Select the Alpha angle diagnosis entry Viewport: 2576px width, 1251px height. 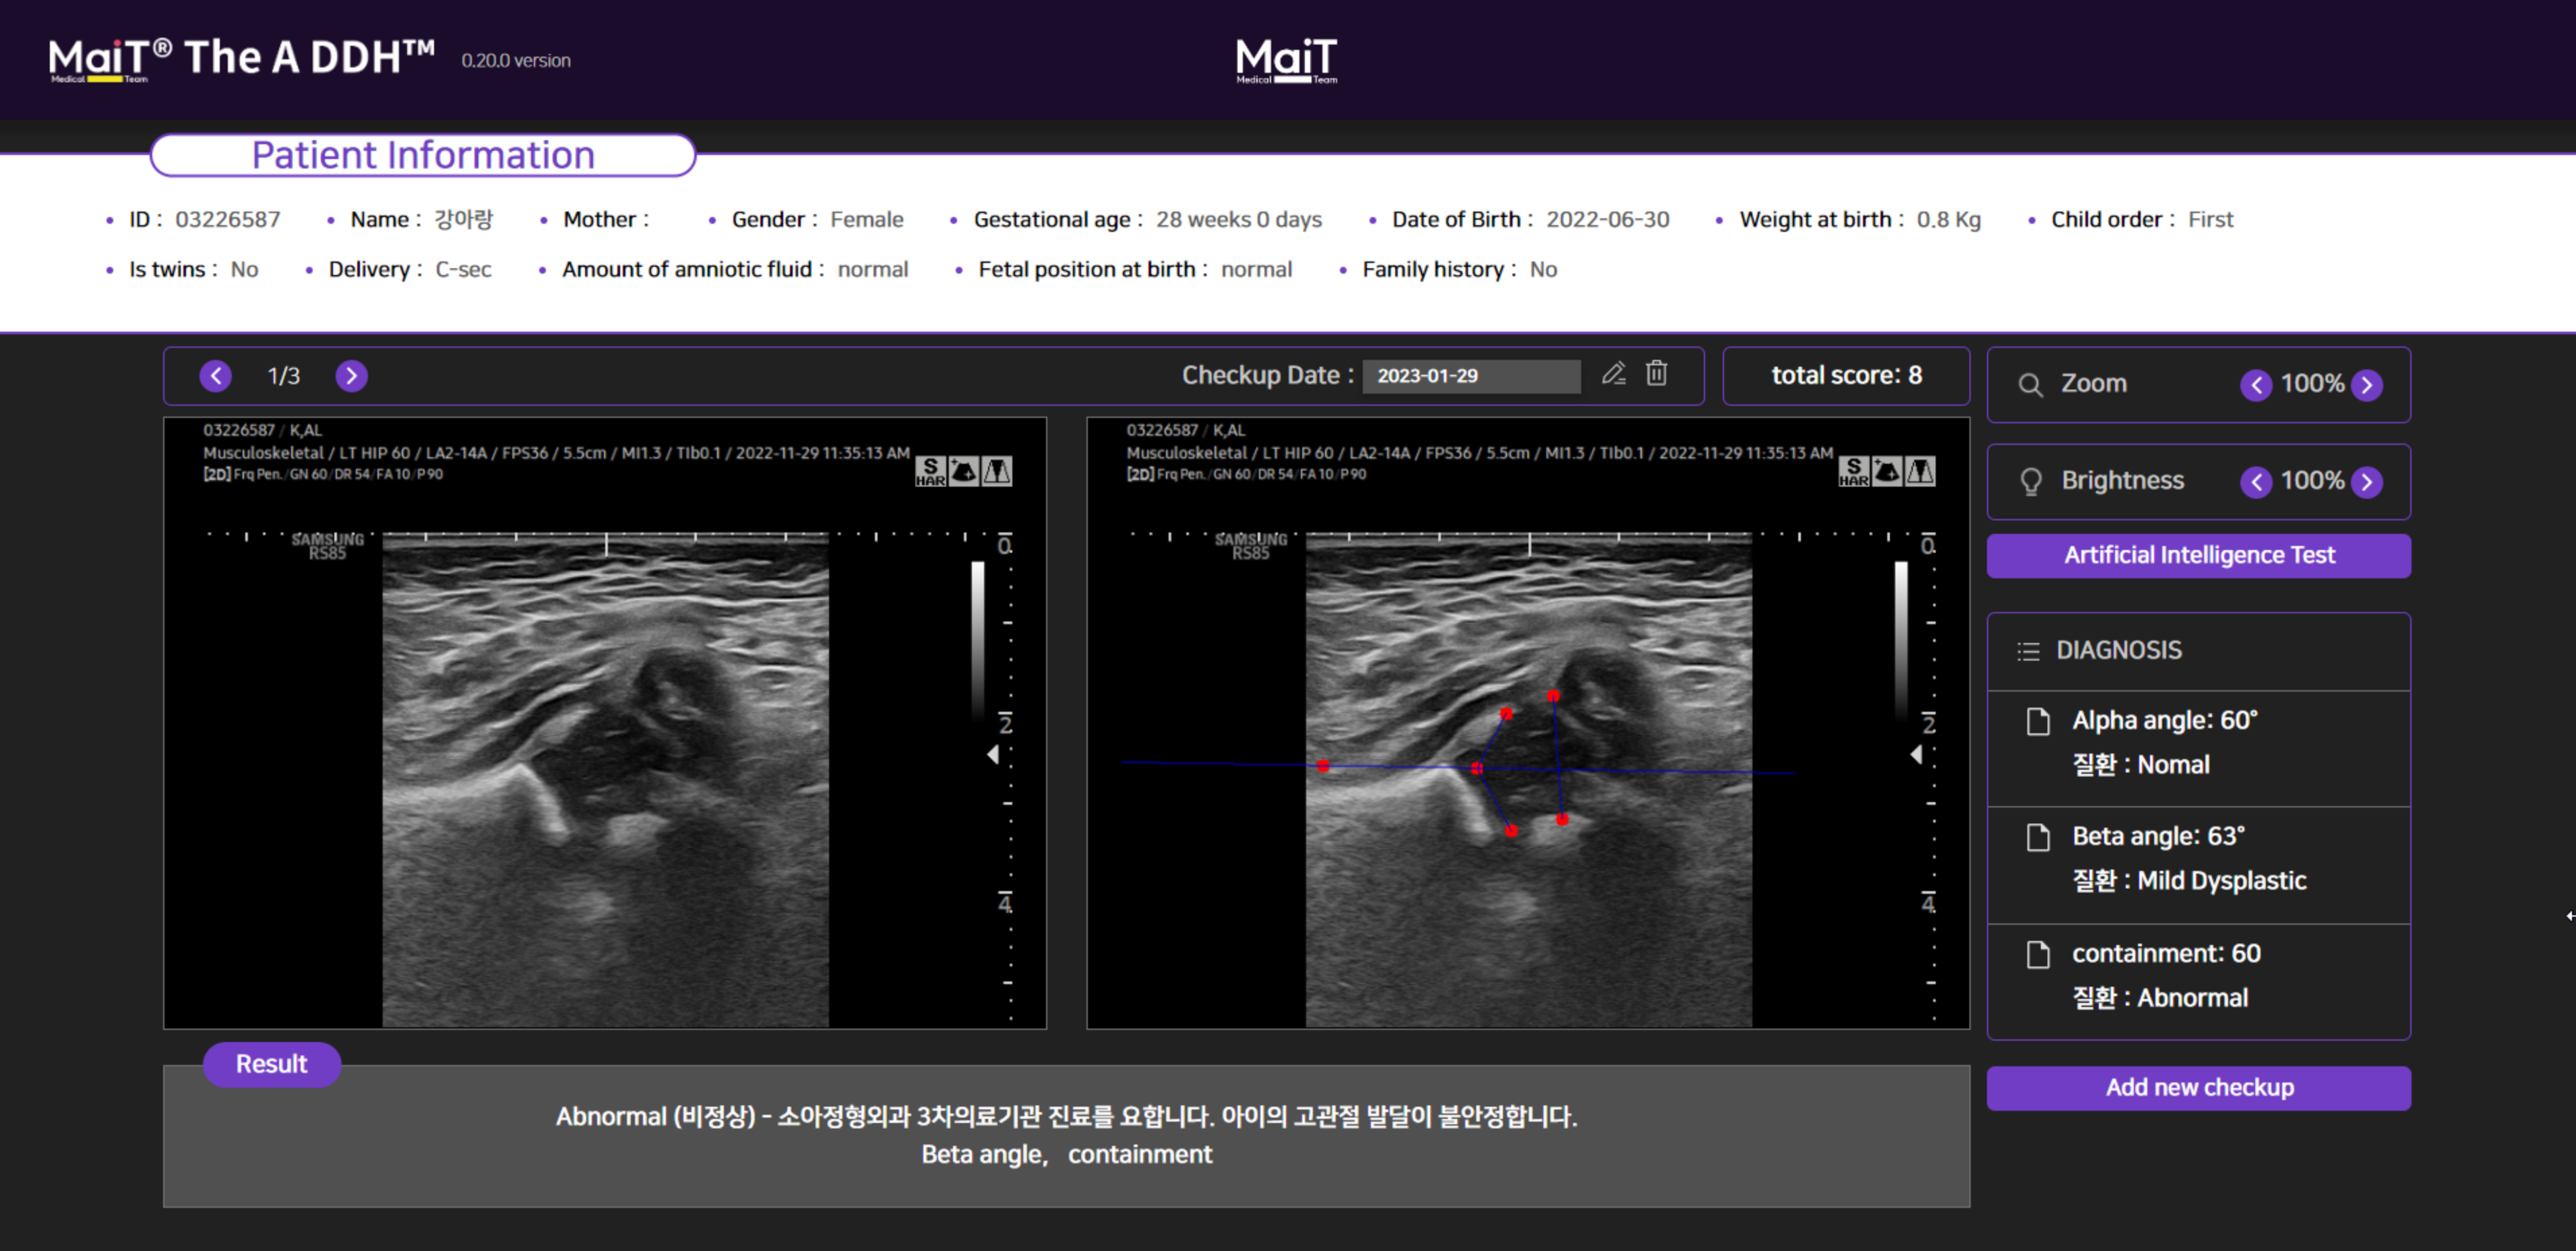click(2164, 721)
